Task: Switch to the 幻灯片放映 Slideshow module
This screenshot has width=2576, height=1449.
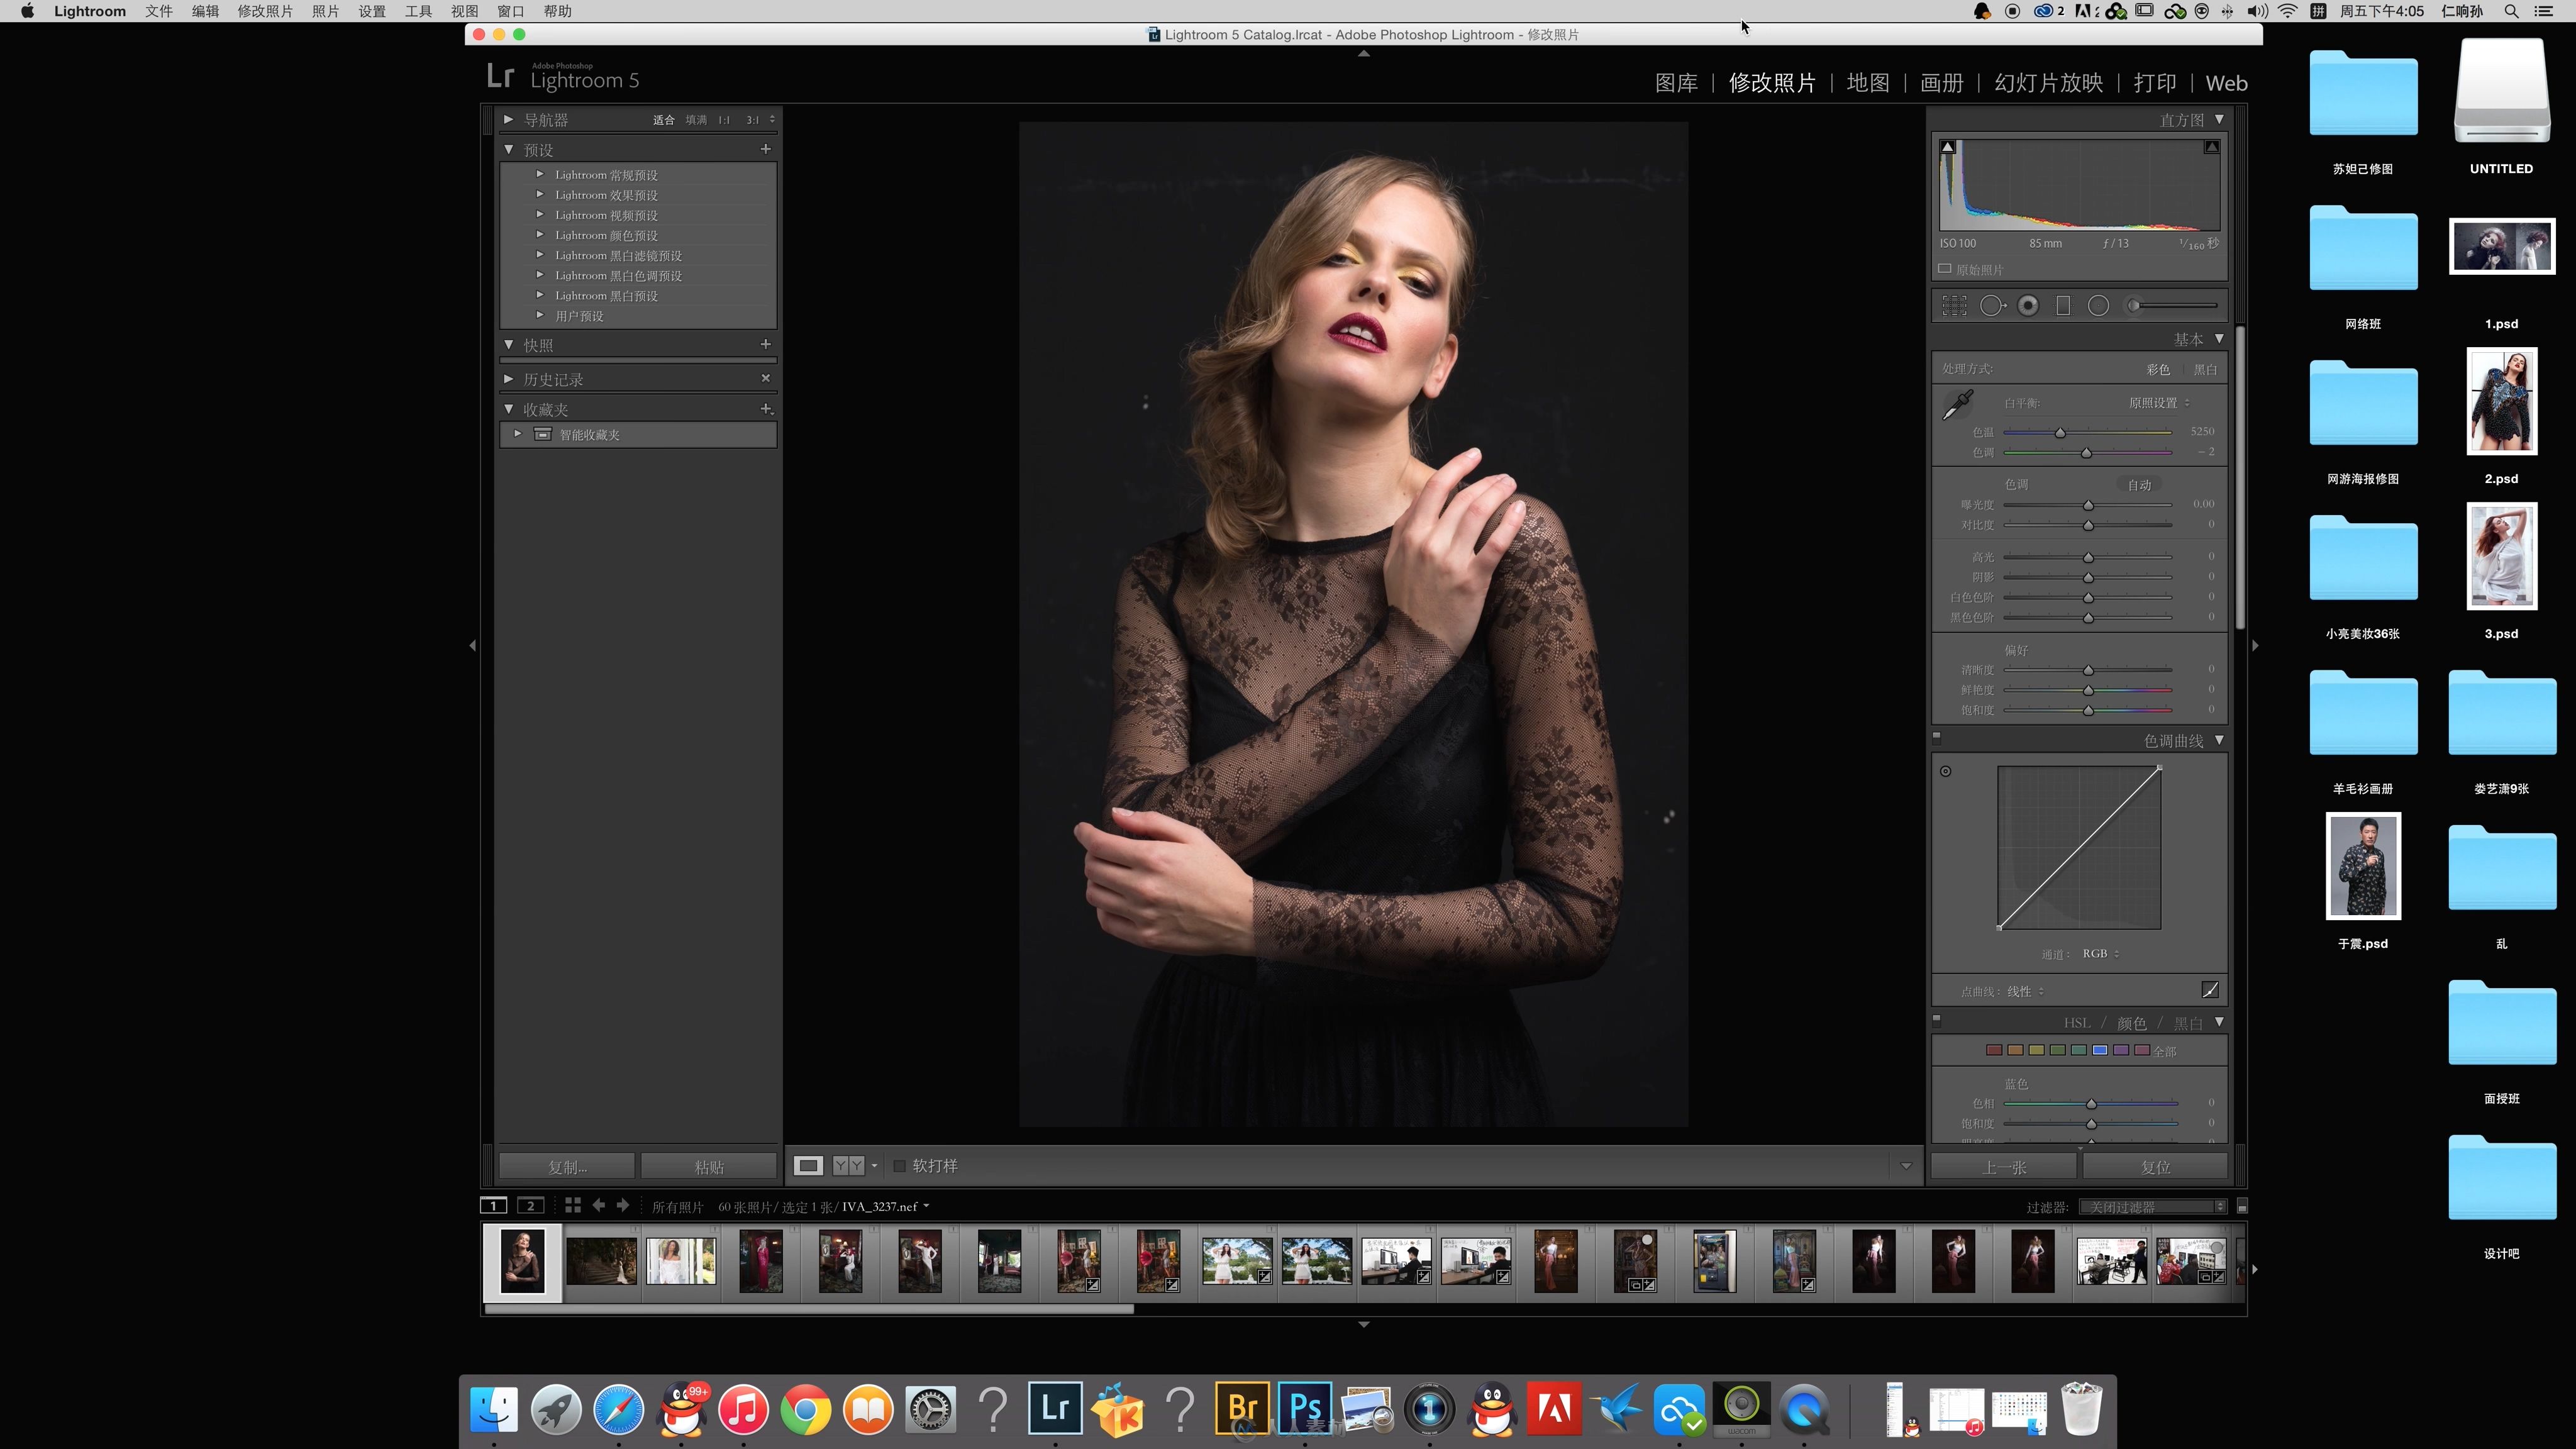Action: pos(2048,83)
